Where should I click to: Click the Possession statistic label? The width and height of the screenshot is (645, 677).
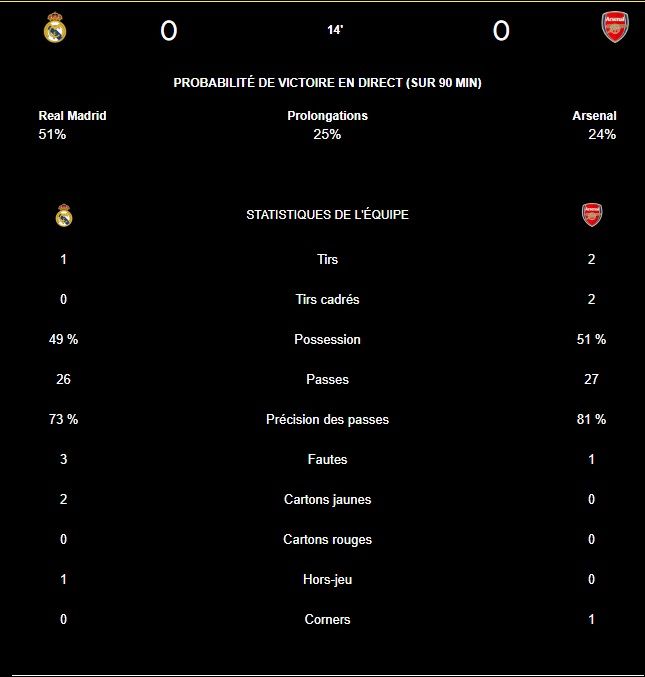point(327,339)
